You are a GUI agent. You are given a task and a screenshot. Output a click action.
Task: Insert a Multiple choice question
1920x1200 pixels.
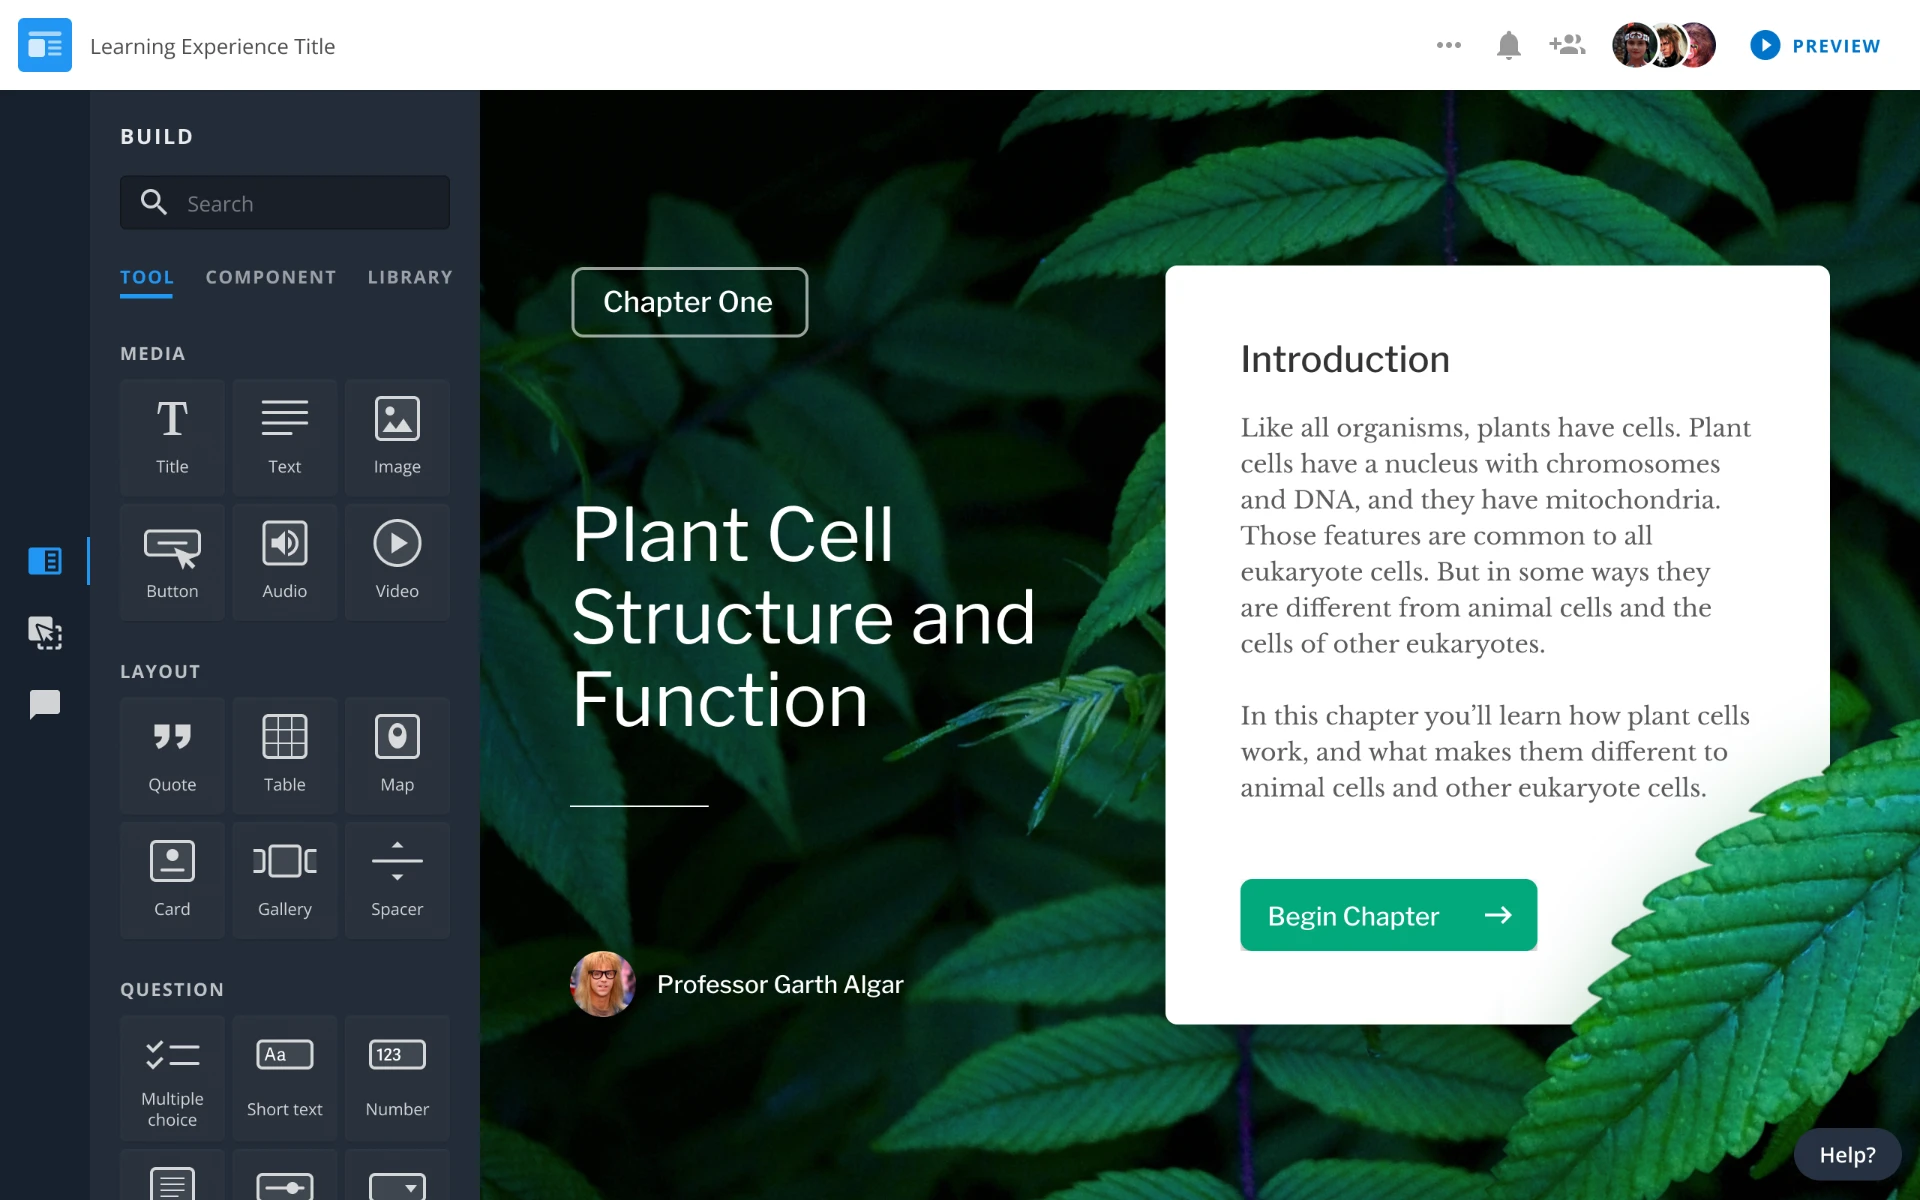(172, 1078)
